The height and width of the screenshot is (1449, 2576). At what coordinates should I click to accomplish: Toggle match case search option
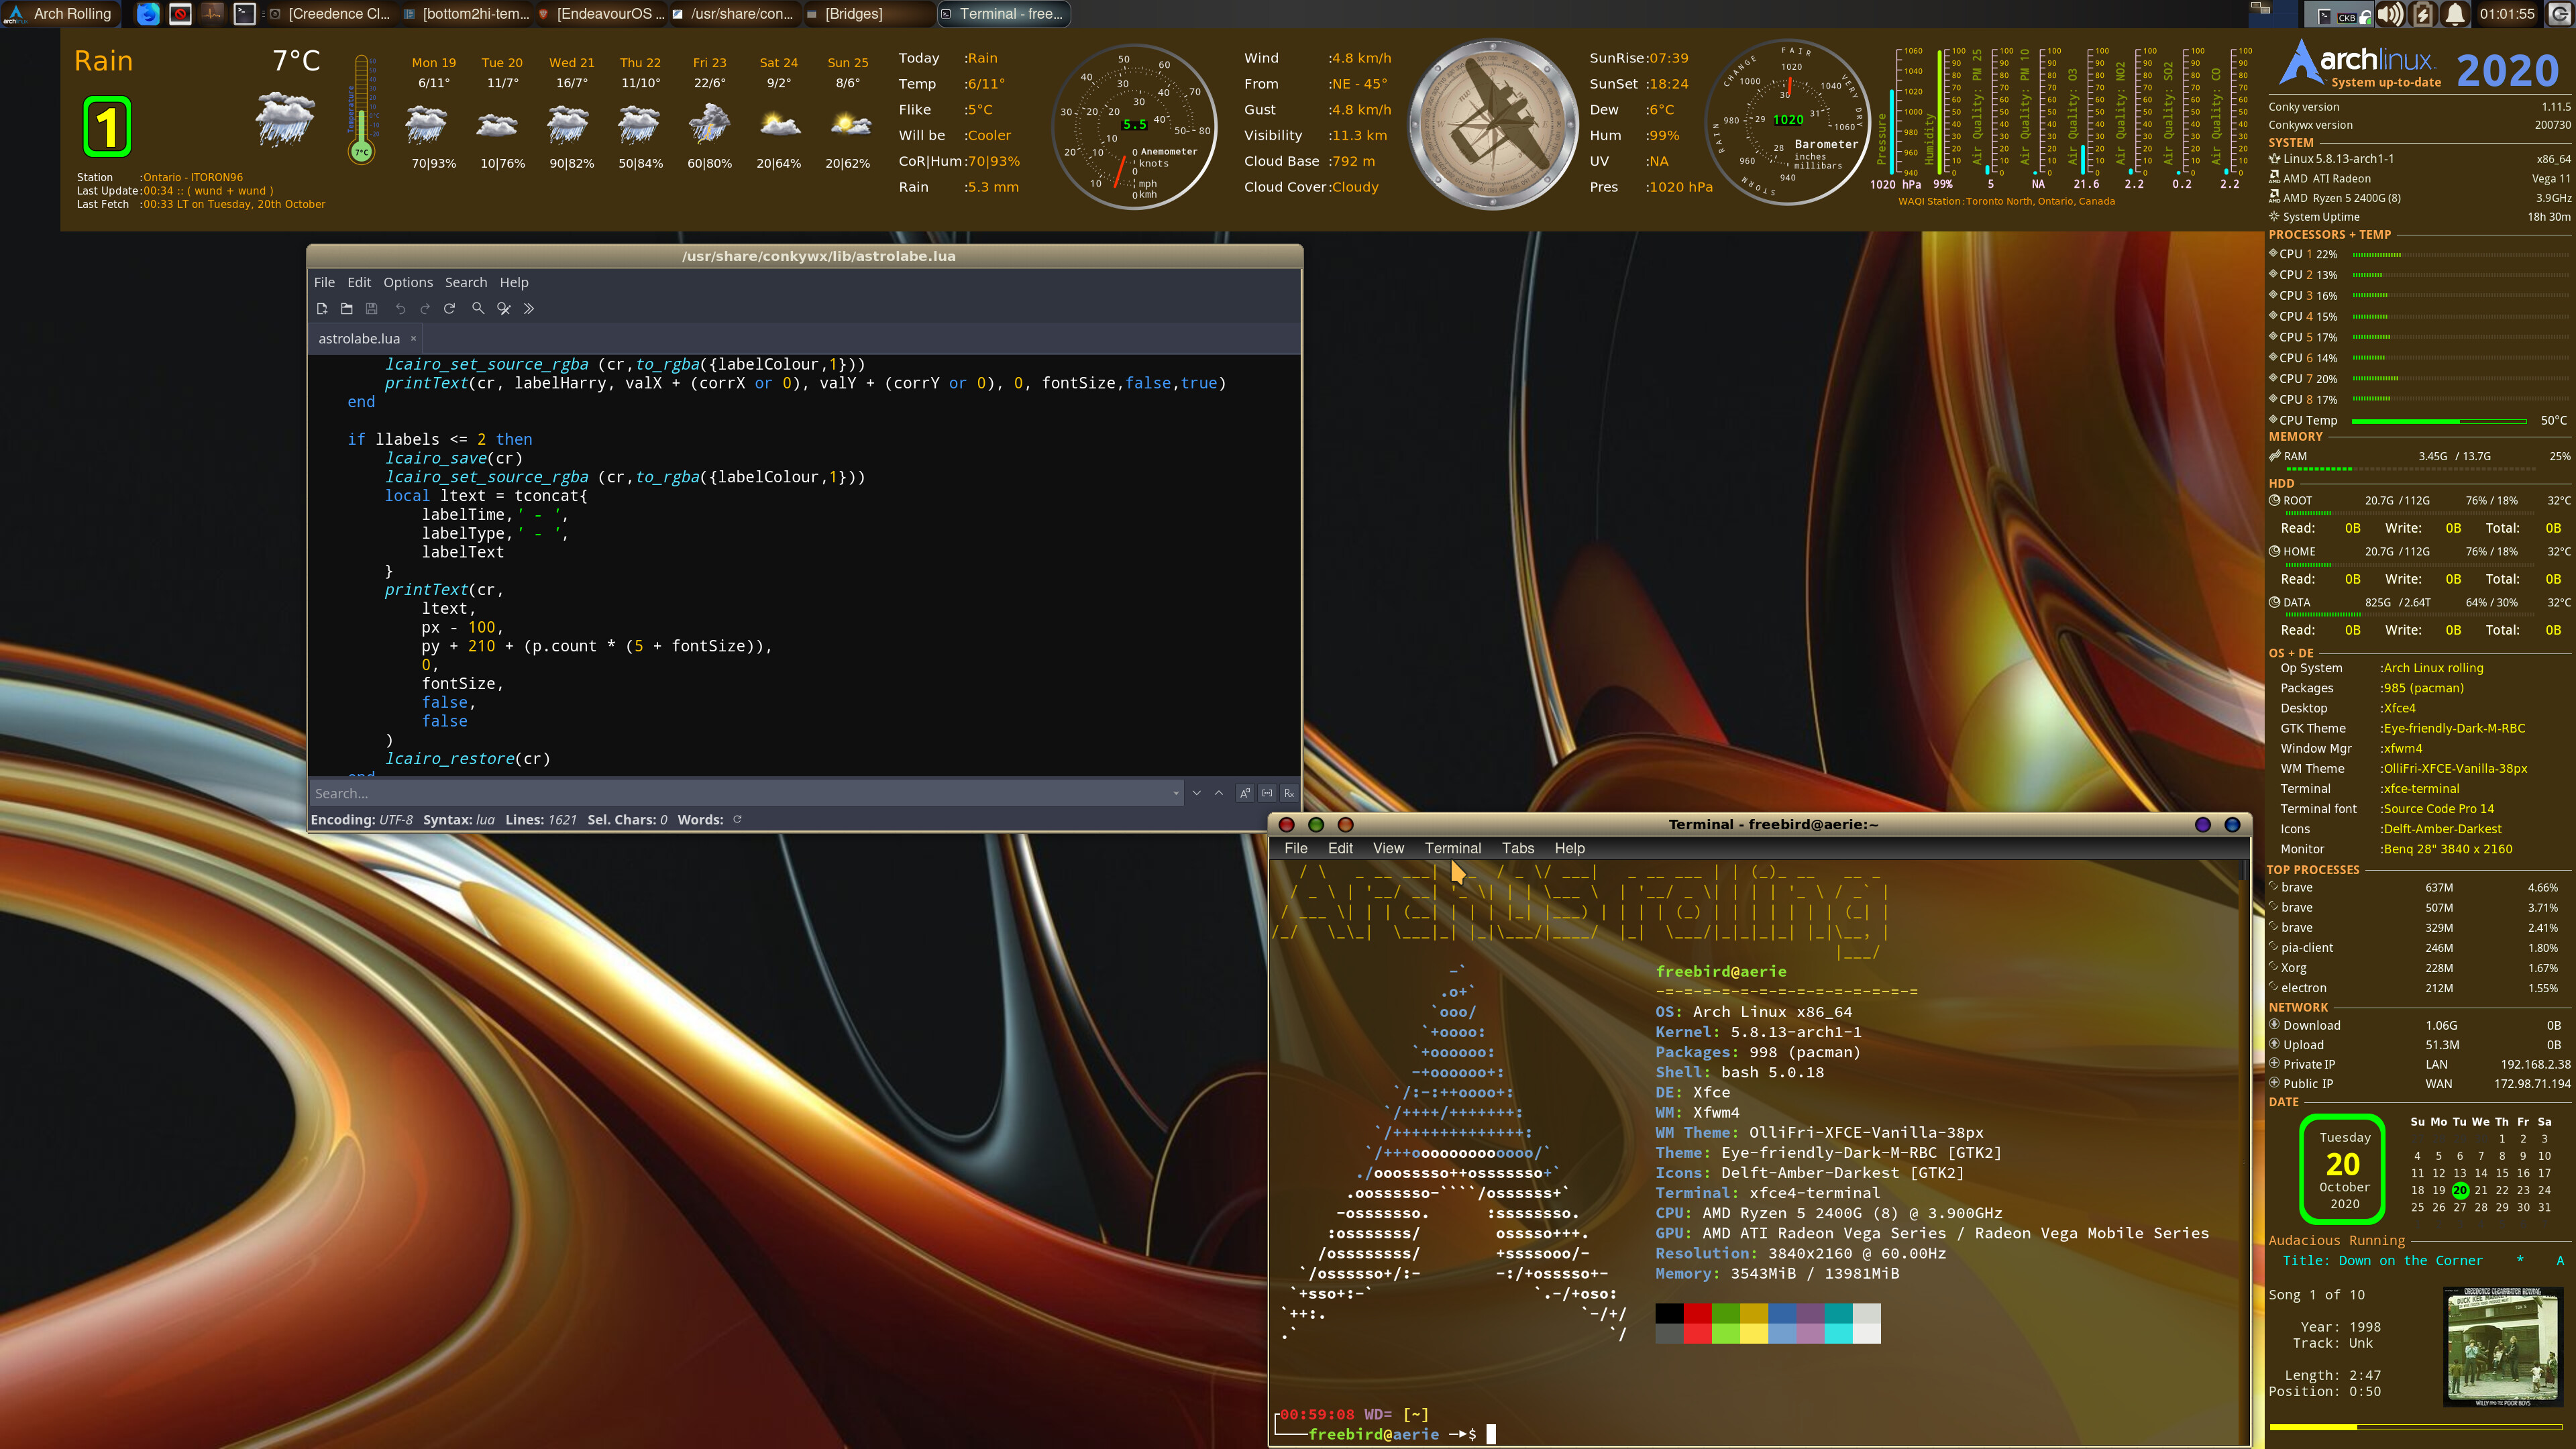point(1245,794)
